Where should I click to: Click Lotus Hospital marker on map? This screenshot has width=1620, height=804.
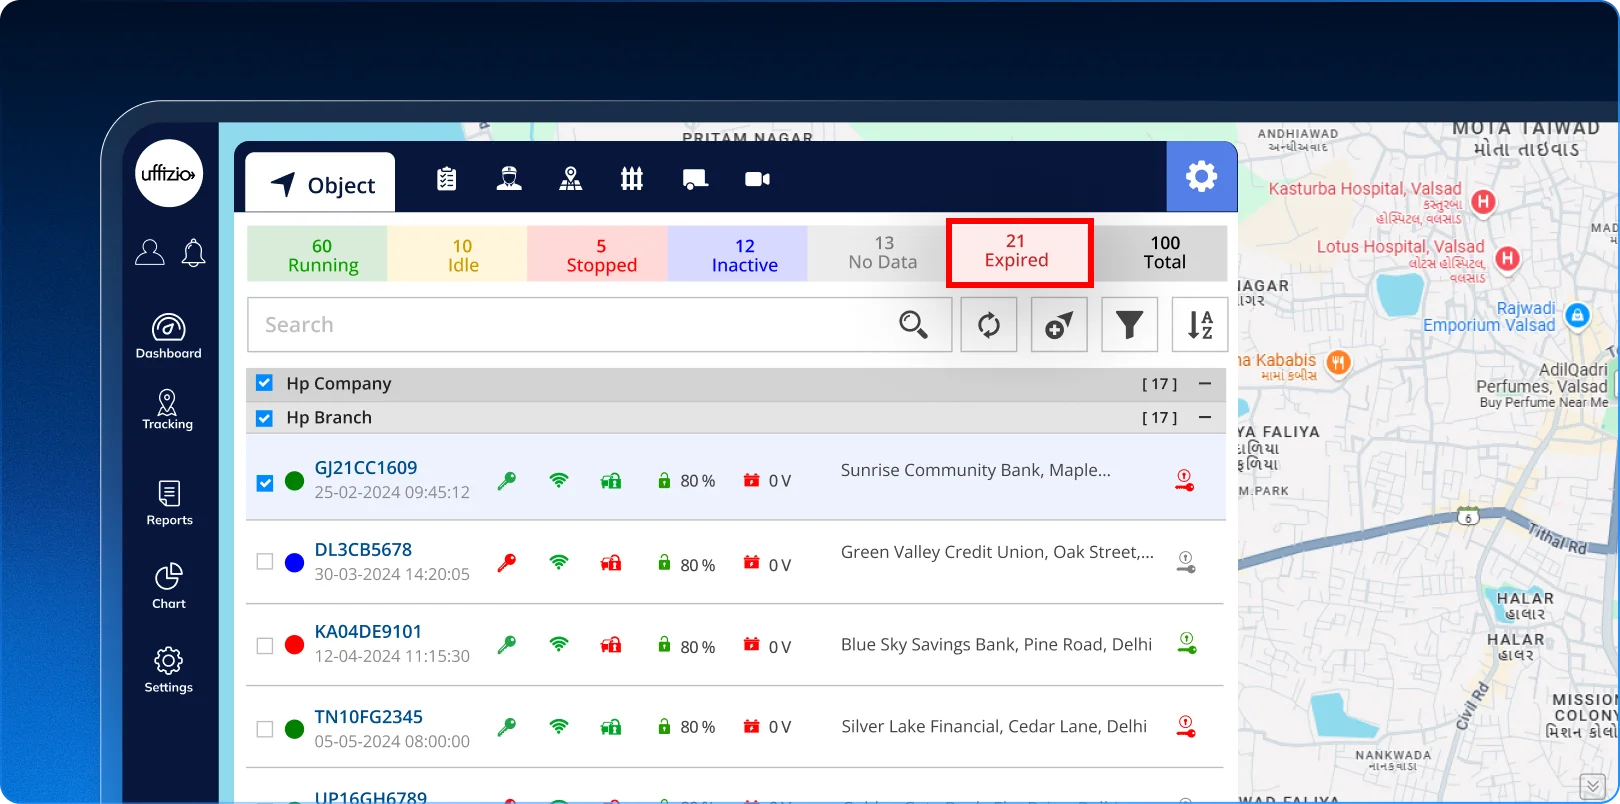[x=1508, y=259]
